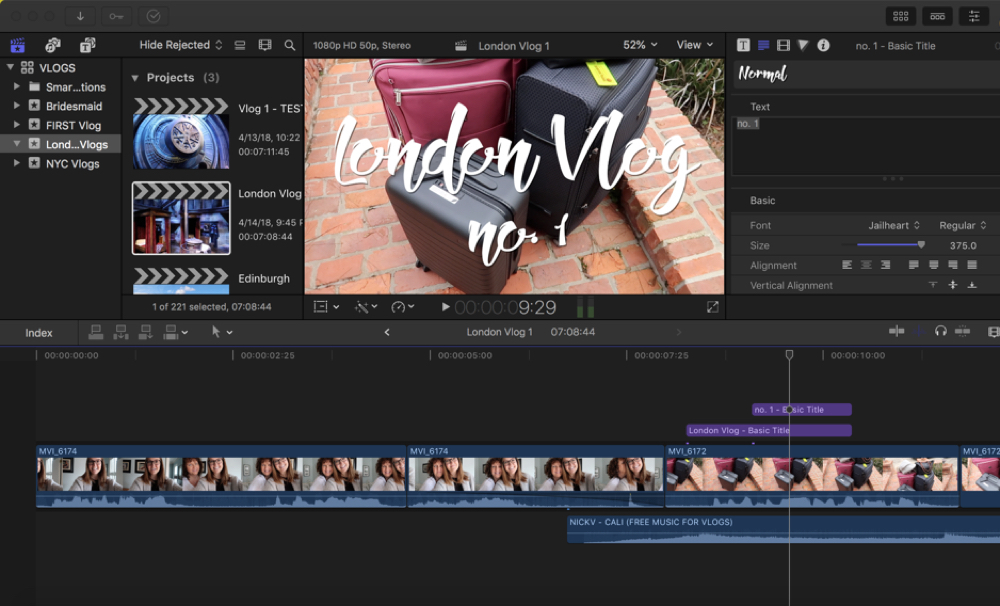Click the timeline Index button
1000x606 pixels.
tap(39, 333)
